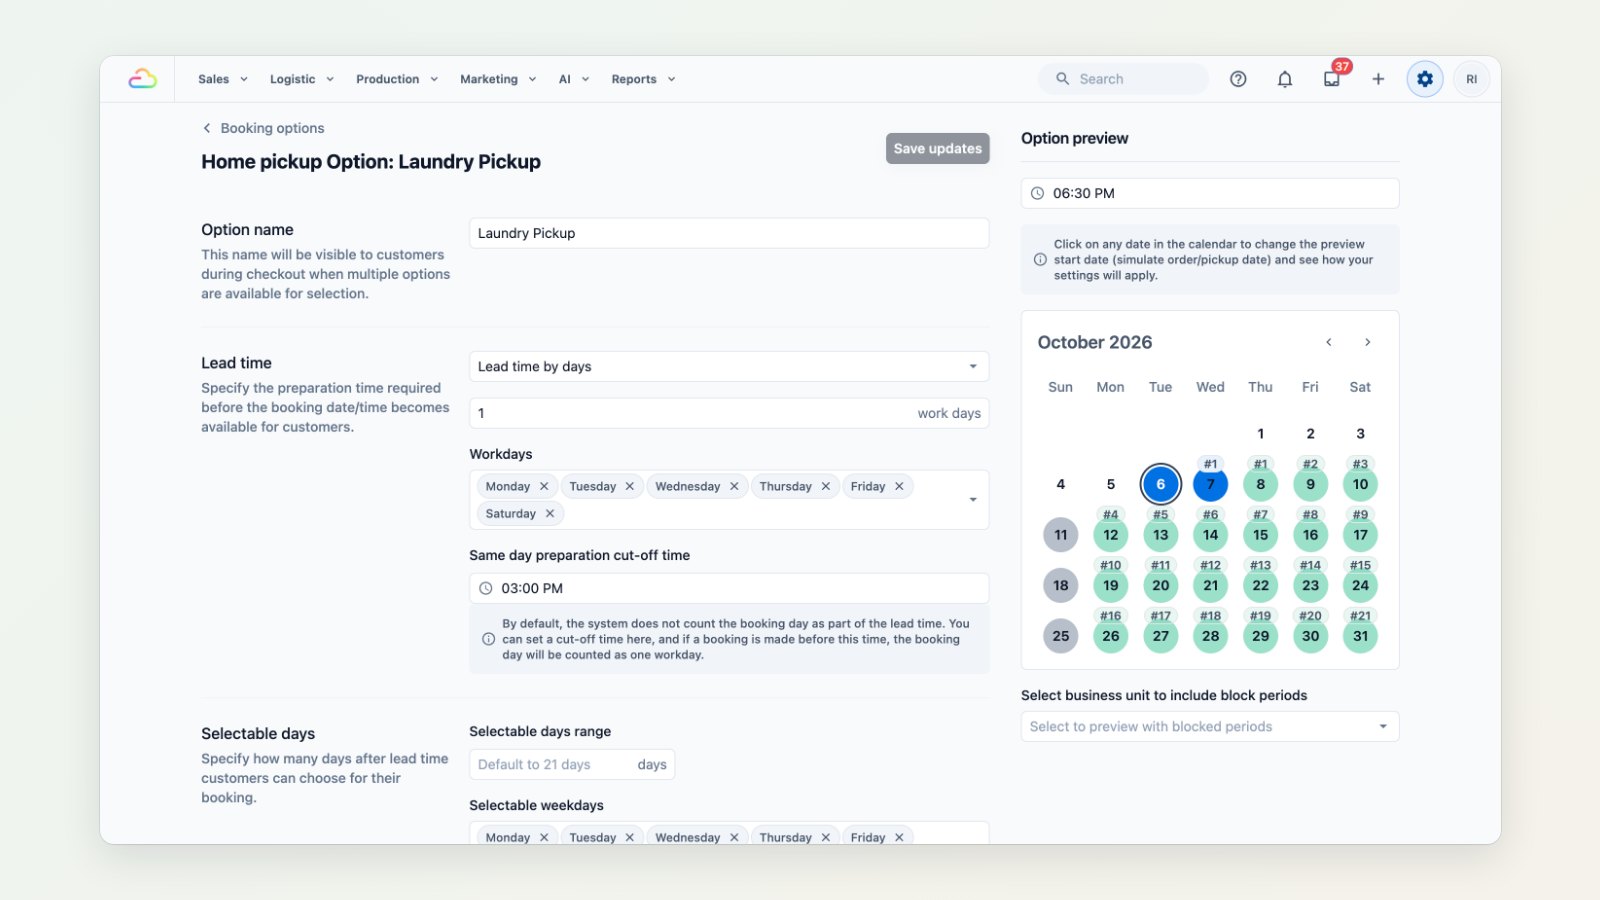1600x900 pixels.
Task: Edit the Option name field
Action: pos(729,233)
